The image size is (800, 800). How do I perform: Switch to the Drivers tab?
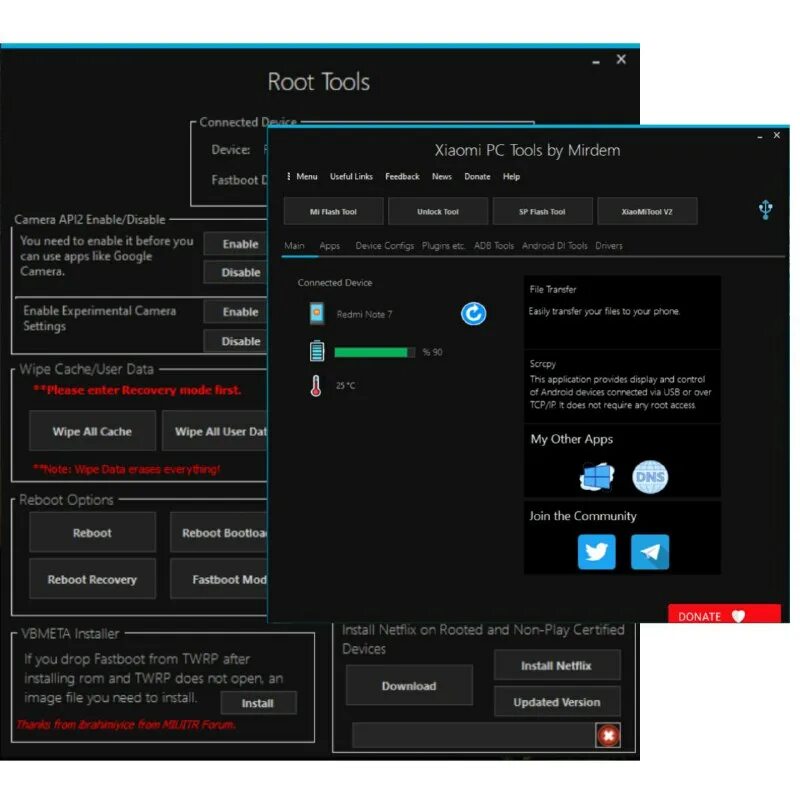tap(609, 245)
